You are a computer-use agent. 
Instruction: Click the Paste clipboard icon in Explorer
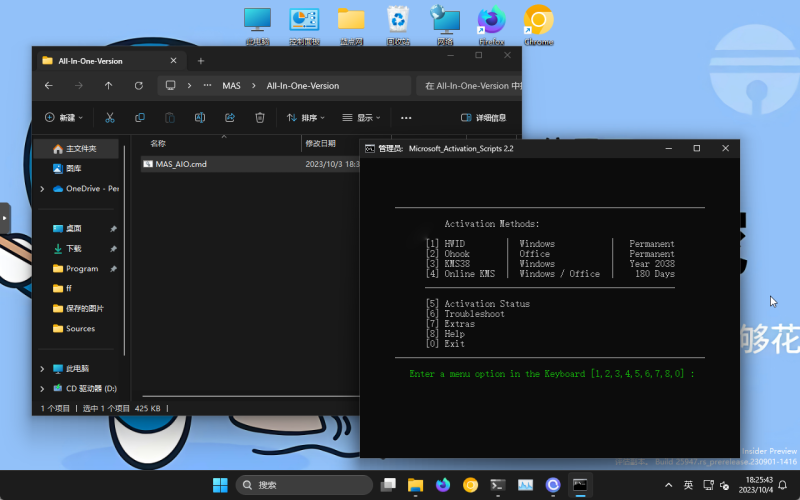tap(170, 118)
